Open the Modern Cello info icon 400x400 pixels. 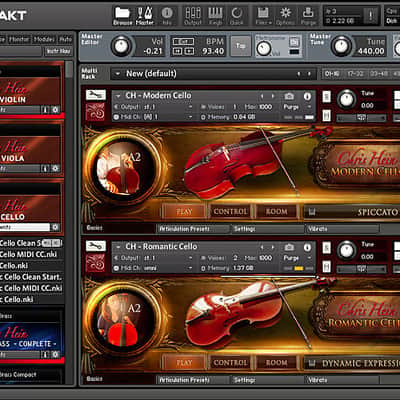click(307, 96)
